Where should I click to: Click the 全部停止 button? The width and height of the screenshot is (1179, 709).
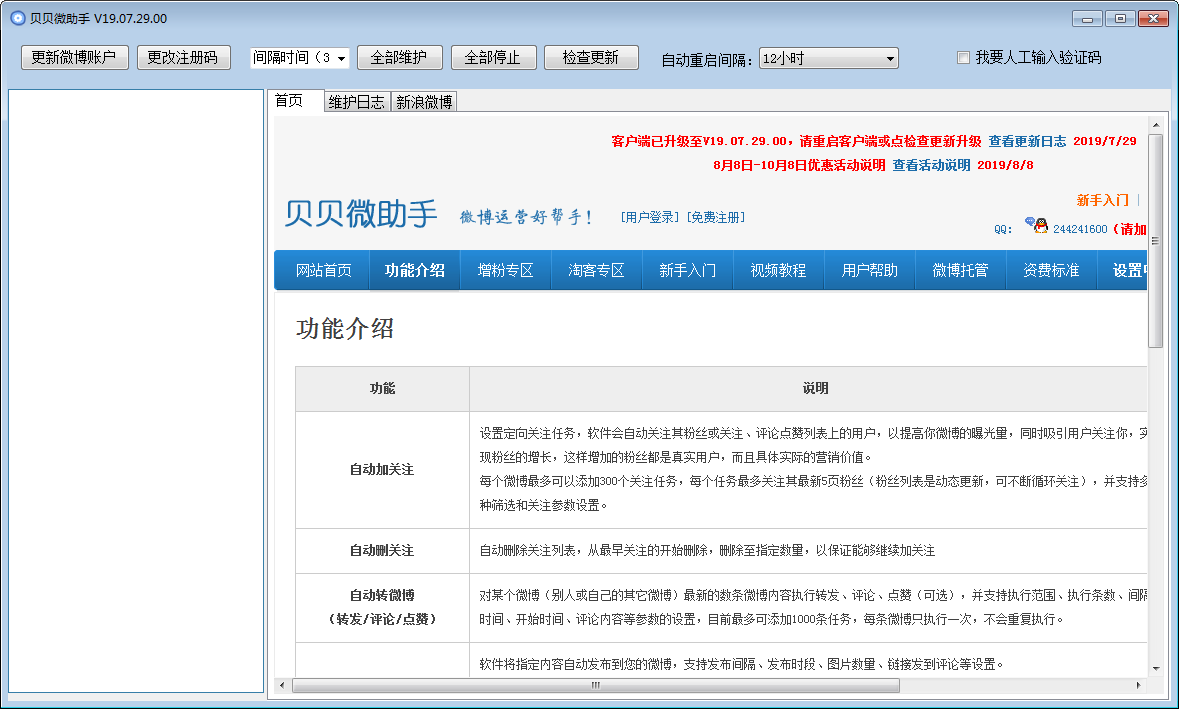[x=493, y=58]
